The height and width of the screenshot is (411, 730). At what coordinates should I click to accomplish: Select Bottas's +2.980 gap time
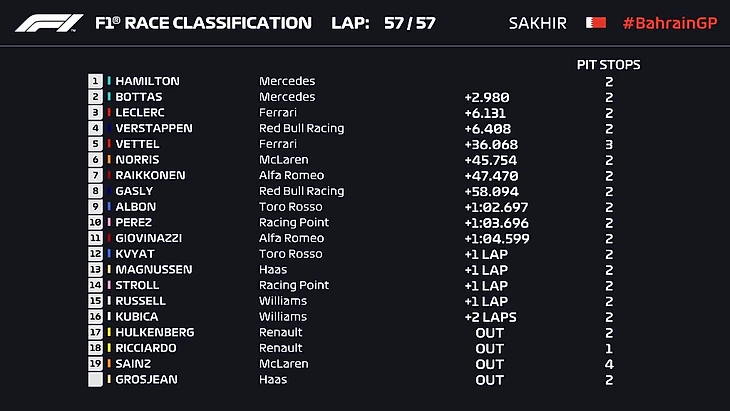[x=487, y=97]
